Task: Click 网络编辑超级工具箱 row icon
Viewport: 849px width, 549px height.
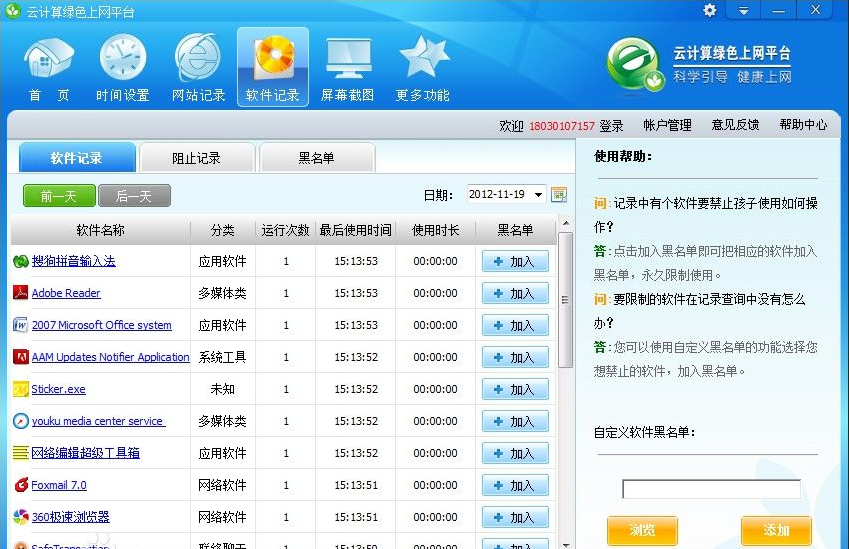Action: (21, 453)
